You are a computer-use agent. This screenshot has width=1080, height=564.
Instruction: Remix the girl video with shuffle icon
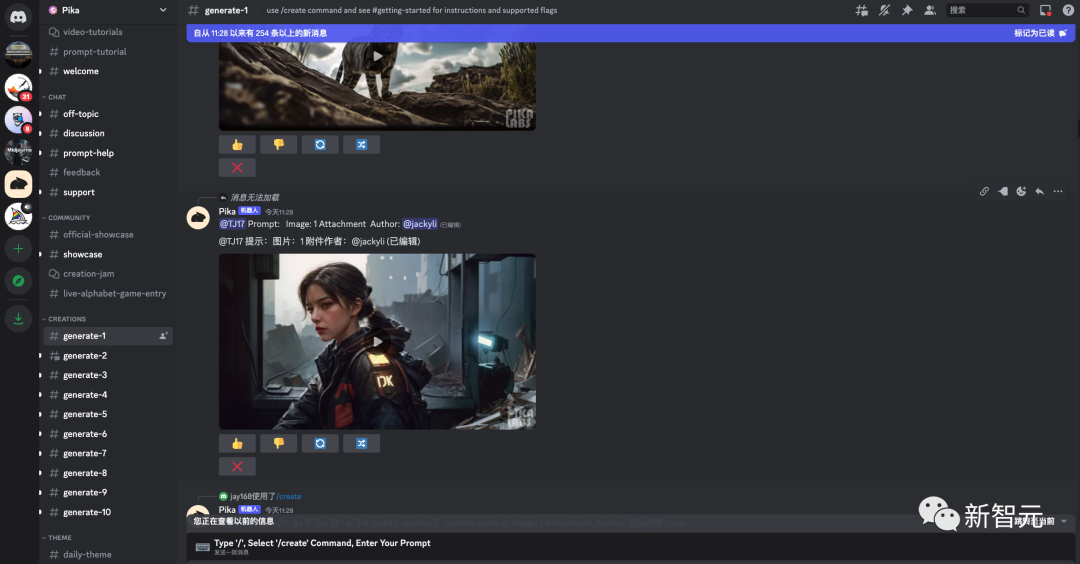(x=362, y=443)
